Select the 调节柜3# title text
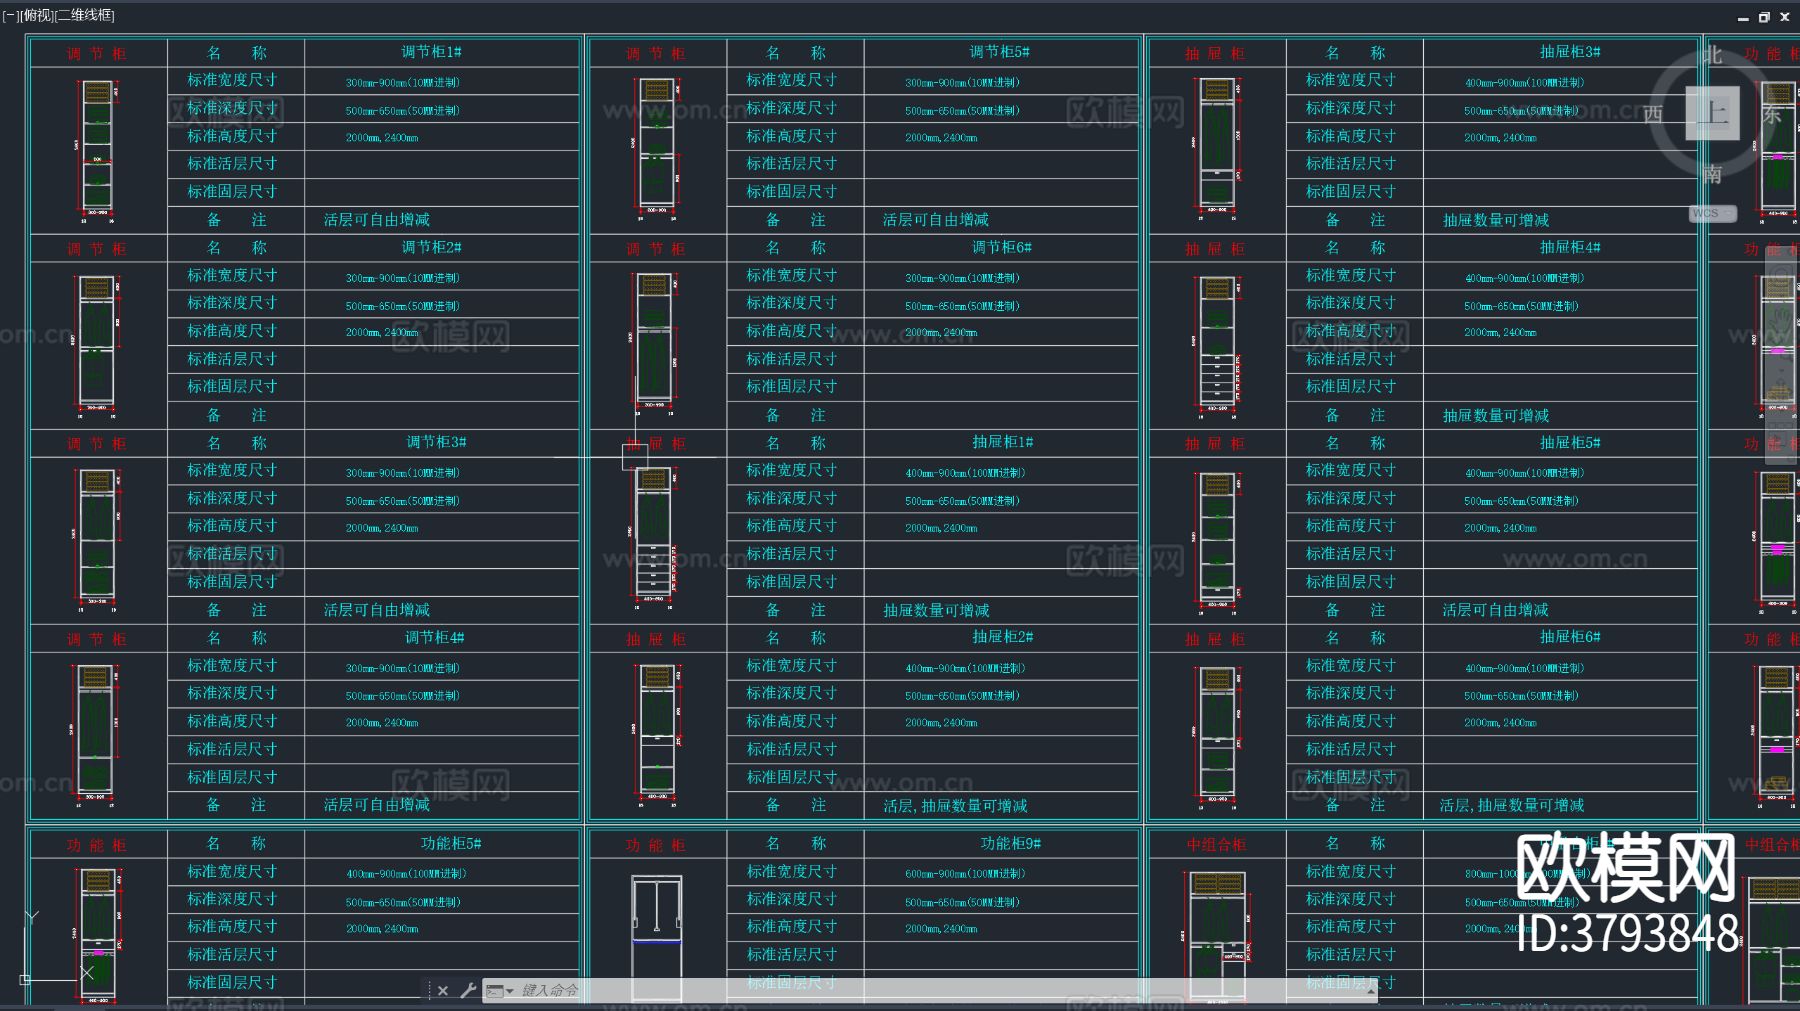The image size is (1800, 1011). [436, 442]
